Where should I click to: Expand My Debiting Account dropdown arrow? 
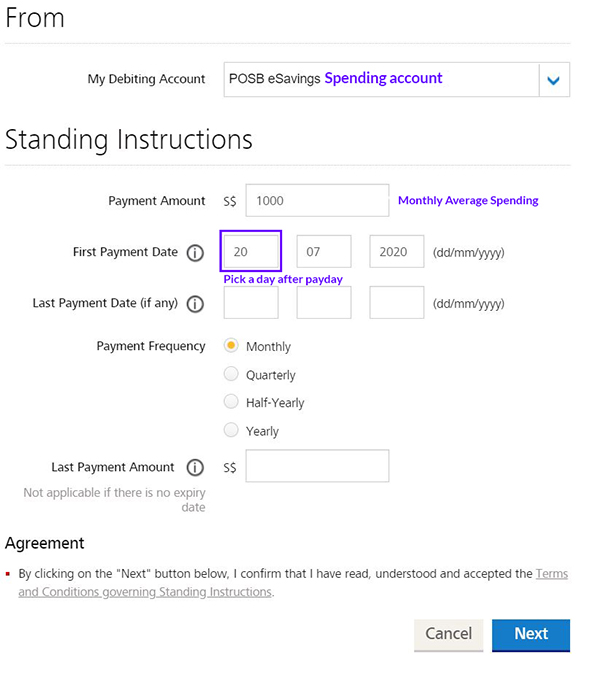554,80
